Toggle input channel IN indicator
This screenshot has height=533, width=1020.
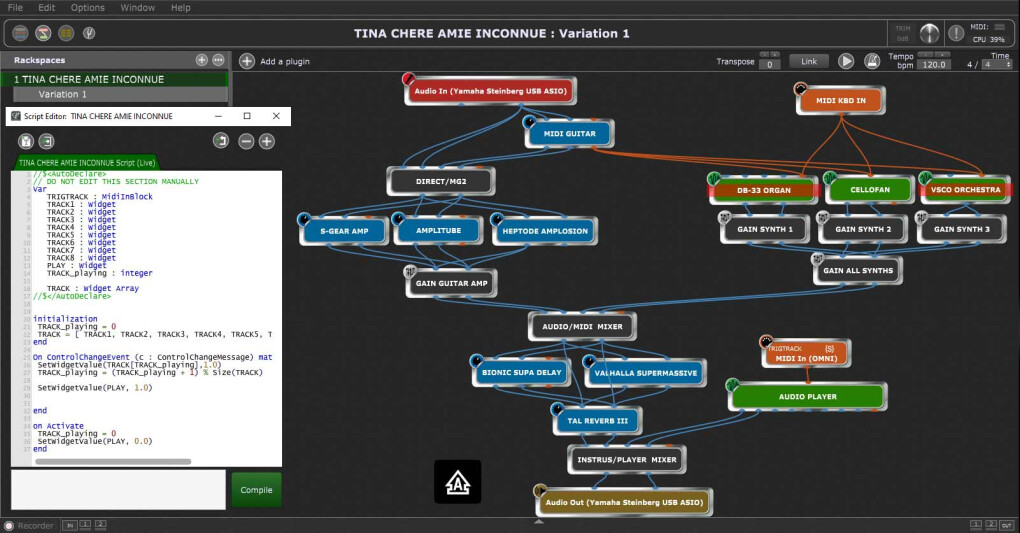click(70, 525)
